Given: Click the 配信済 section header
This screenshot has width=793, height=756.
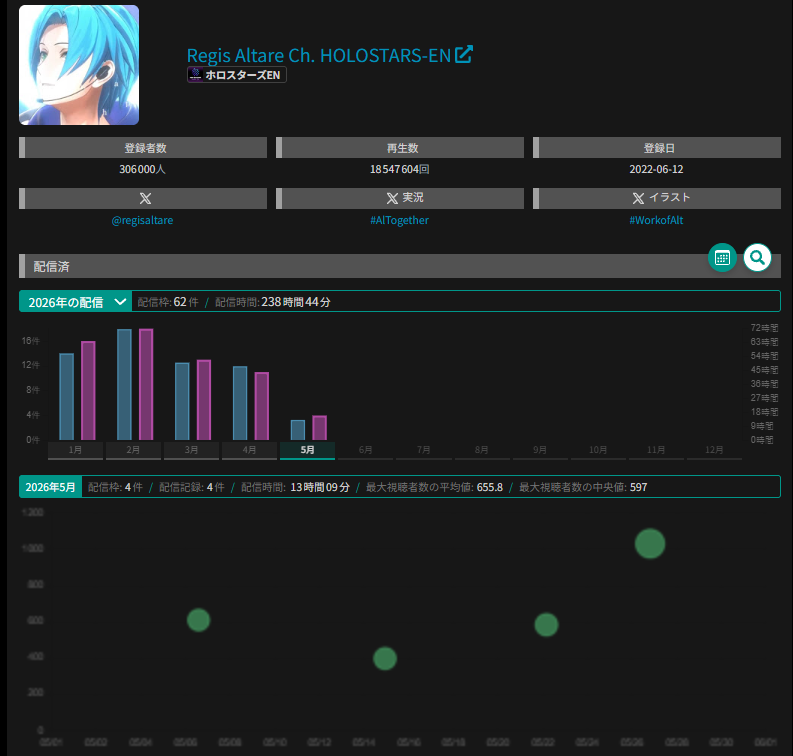Looking at the screenshot, I should point(400,266).
